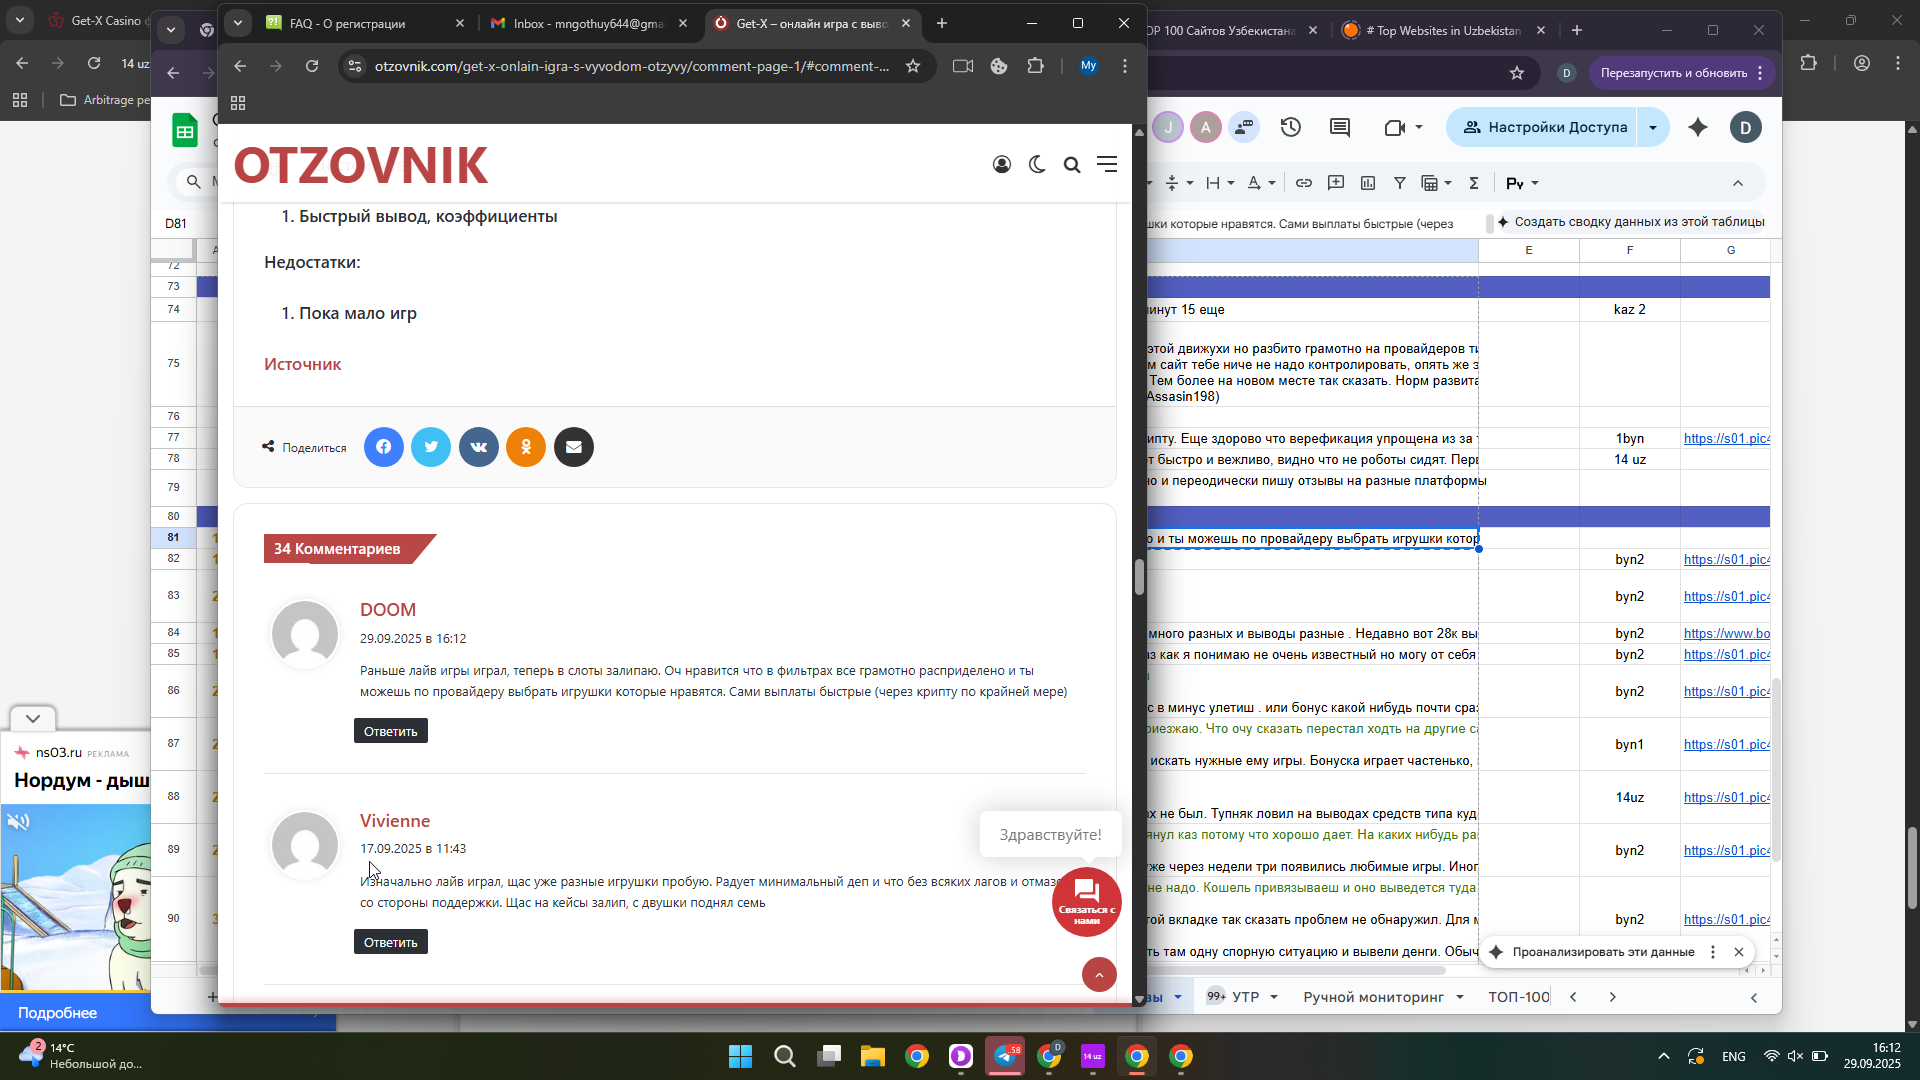The width and height of the screenshot is (1920, 1080).
Task: Insert chart using the Sheets toolbar
Action: 1368,183
